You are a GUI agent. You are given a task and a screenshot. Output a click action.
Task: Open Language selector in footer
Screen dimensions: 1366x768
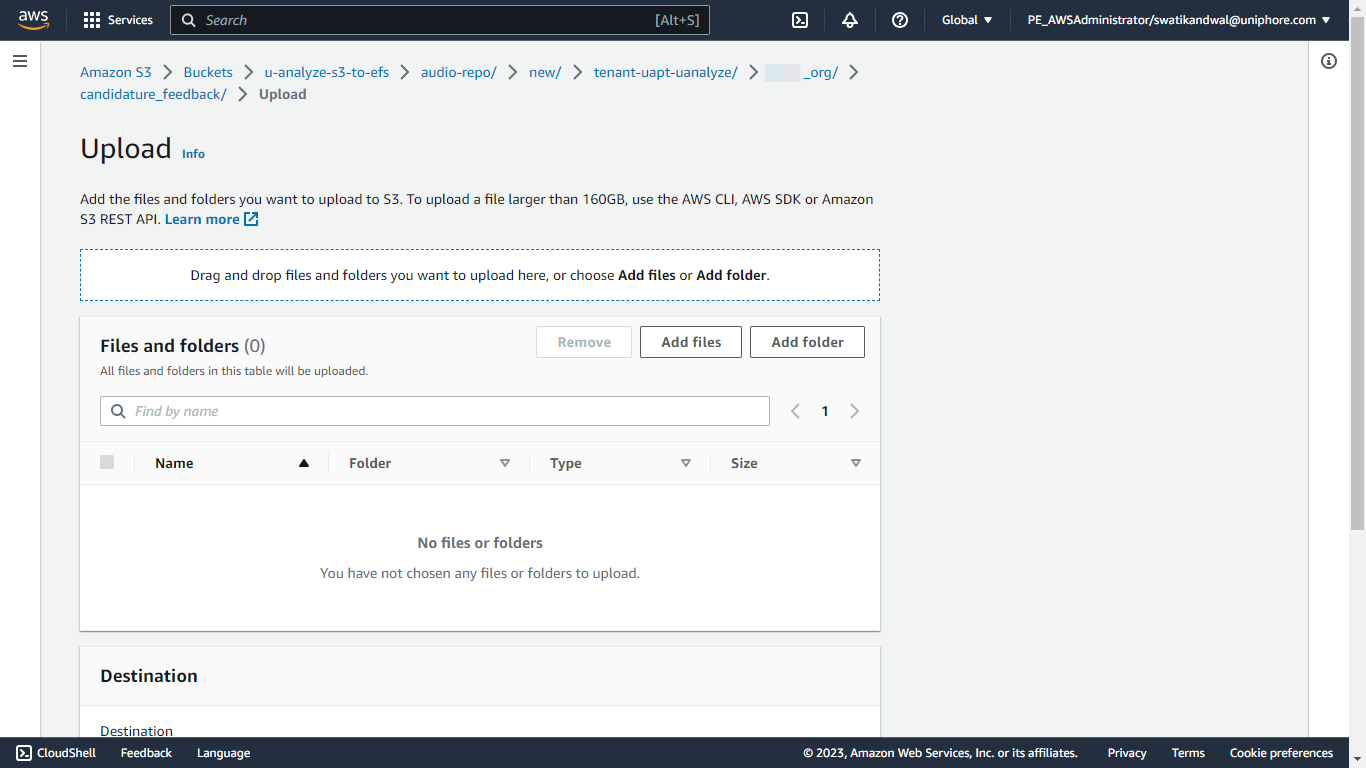[x=223, y=753]
